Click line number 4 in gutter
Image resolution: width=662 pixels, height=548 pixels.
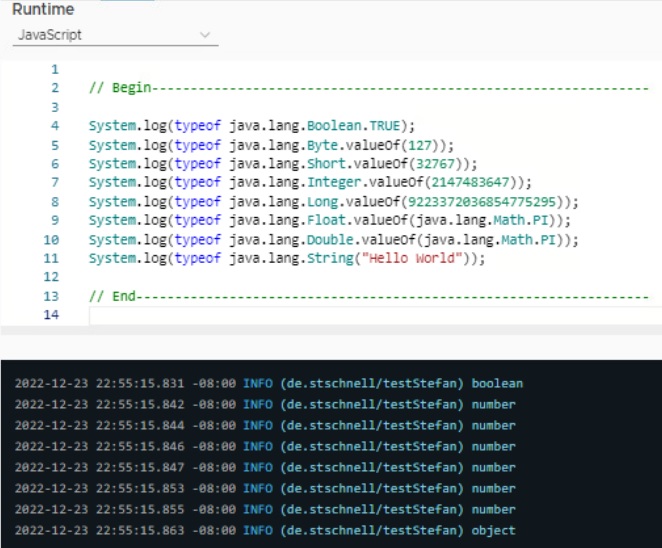(55, 126)
